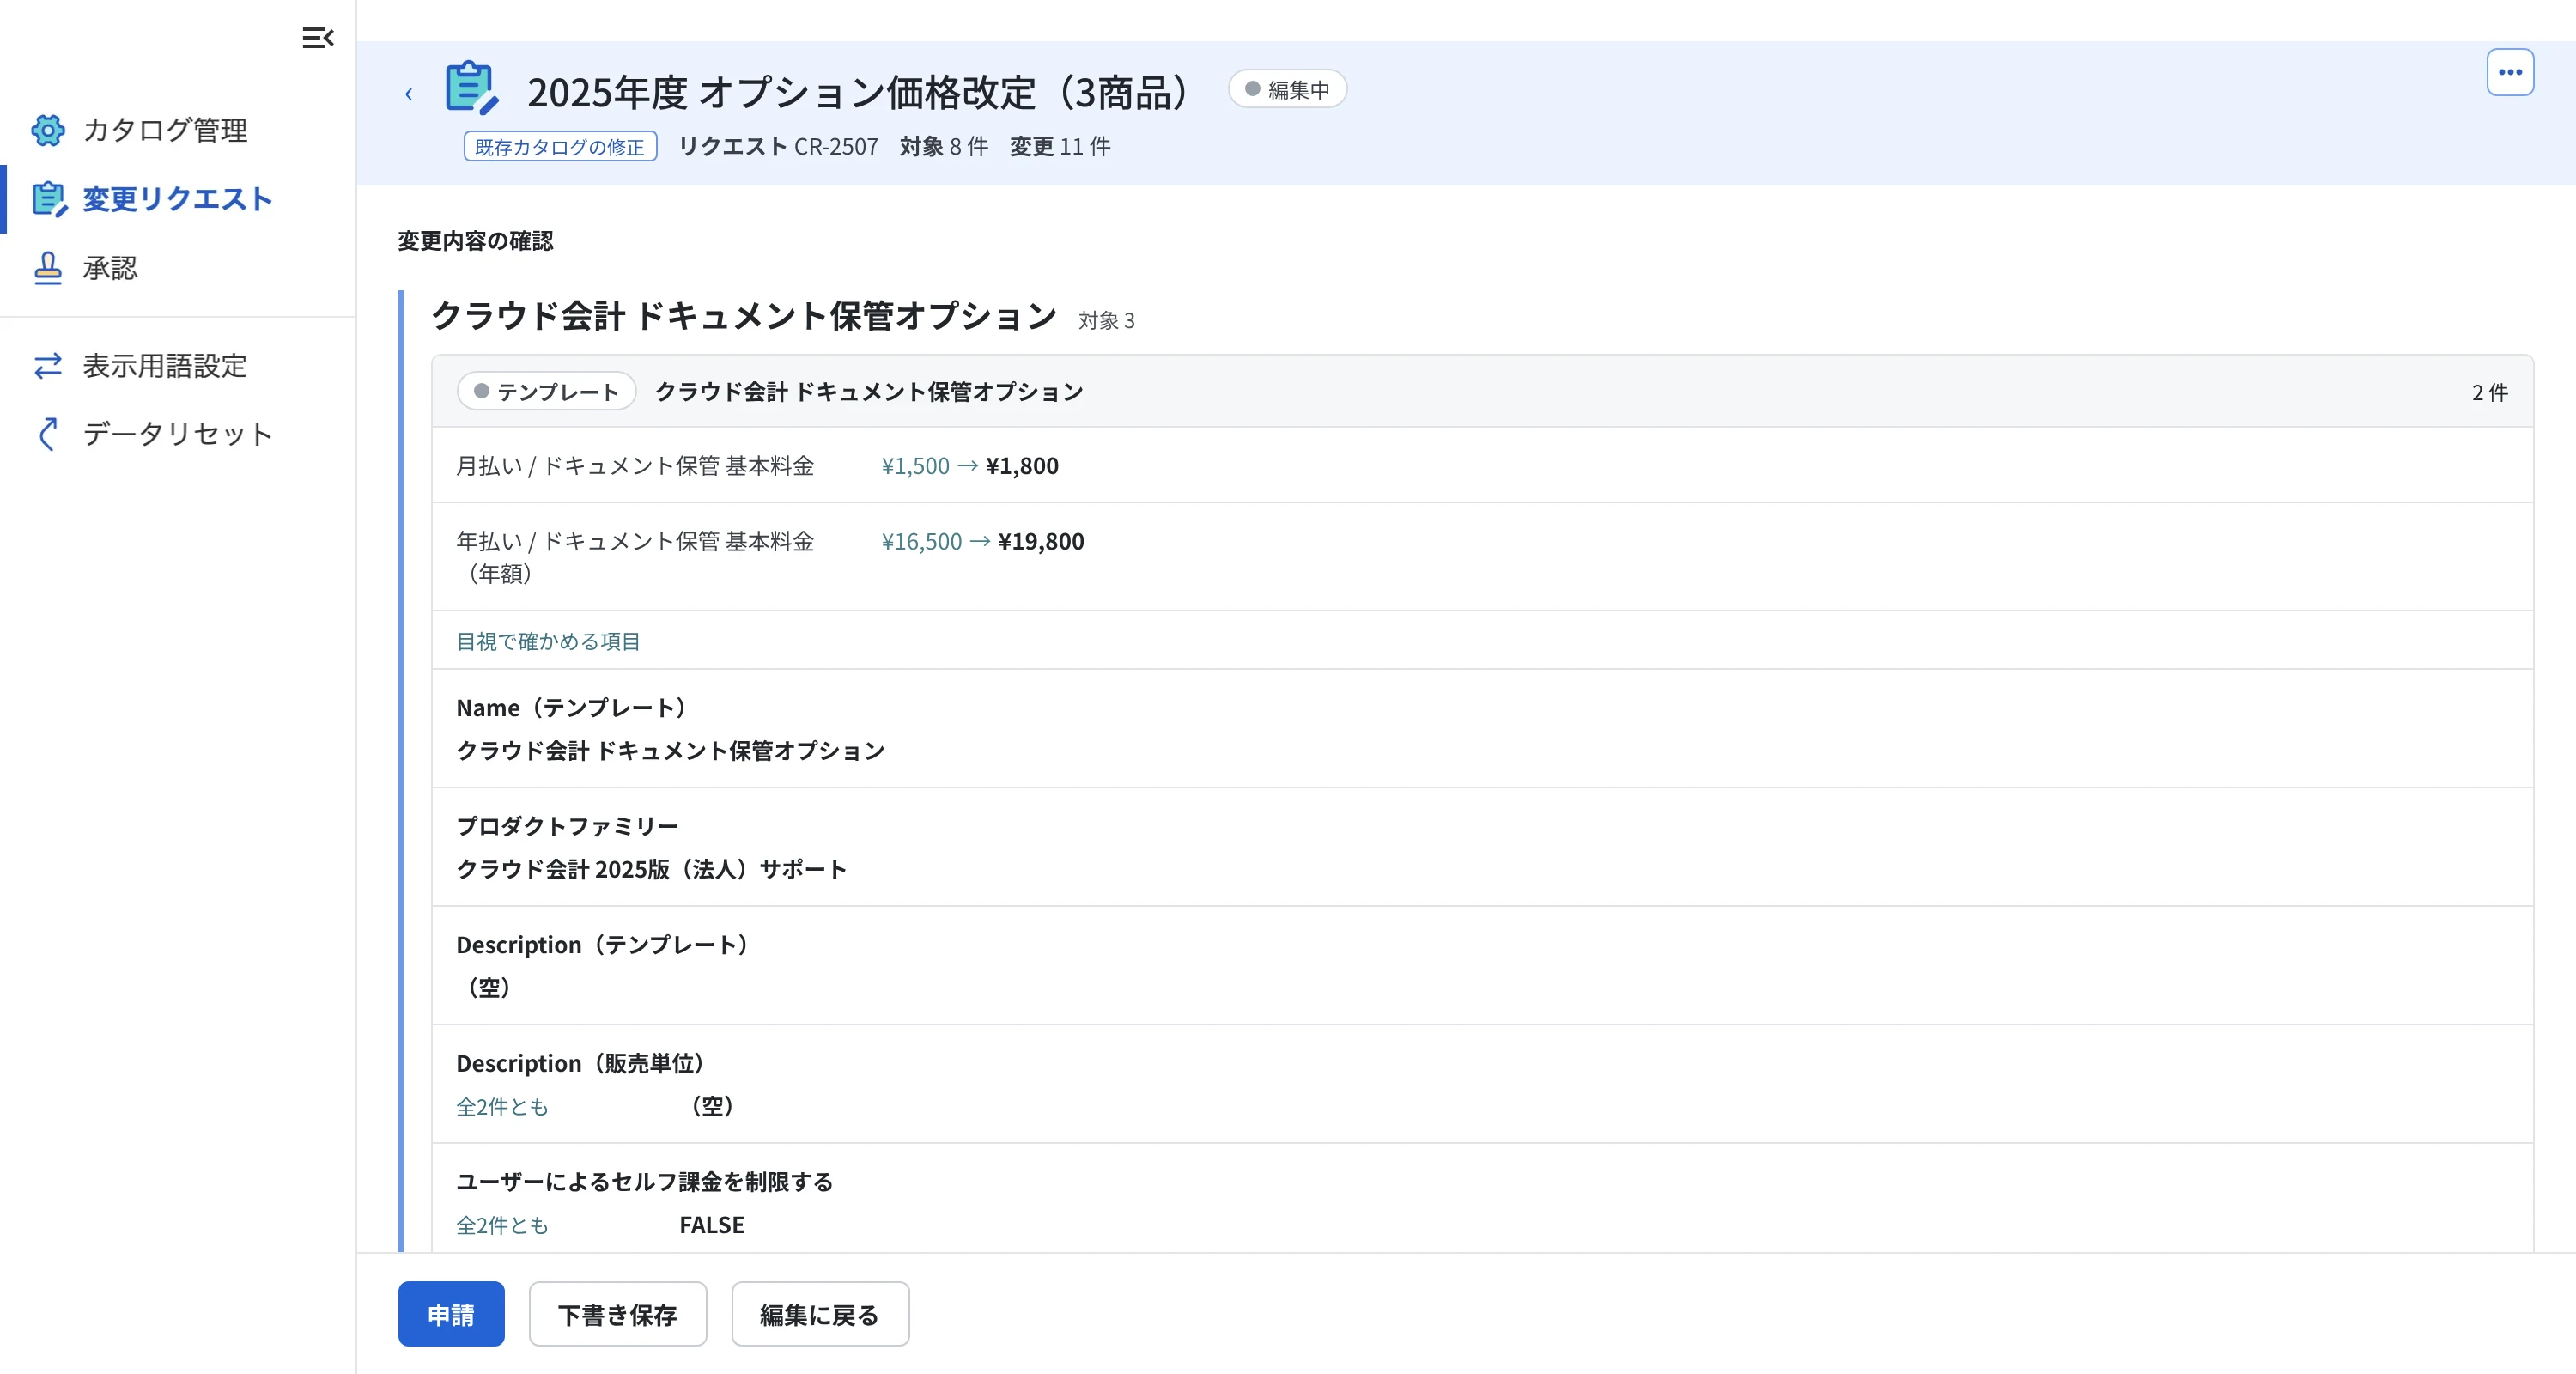Click the 対象 8 件 count
Image resolution: width=2576 pixels, height=1374 pixels.
[x=943, y=146]
